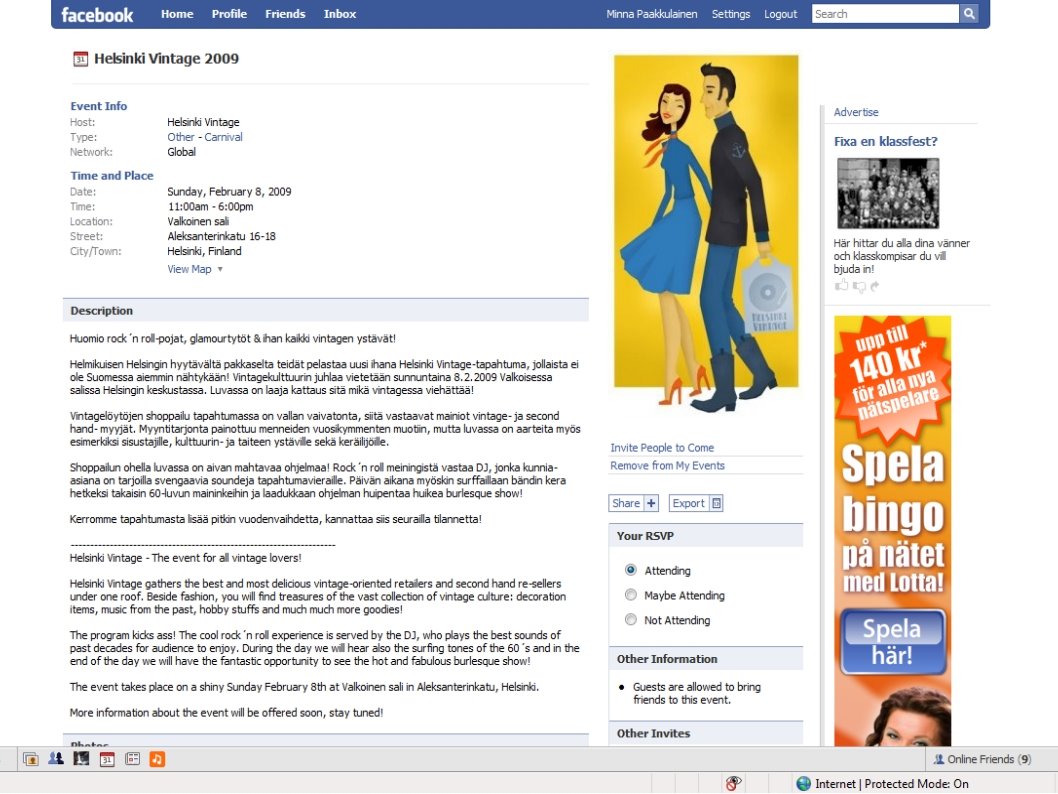Click the klassfest ad group photo

pyautogui.click(x=888, y=194)
